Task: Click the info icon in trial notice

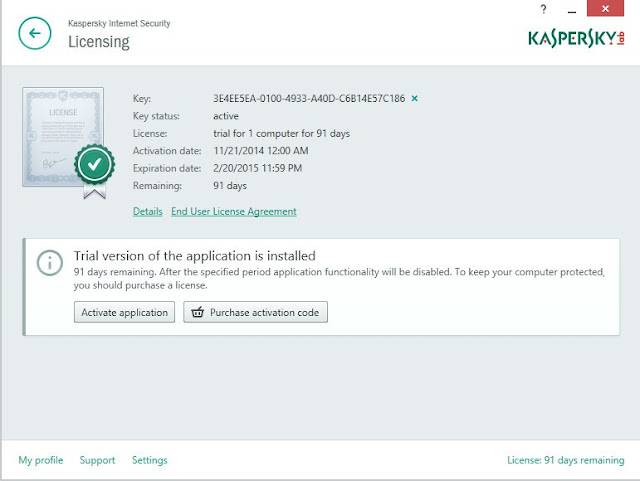Action: click(50, 263)
